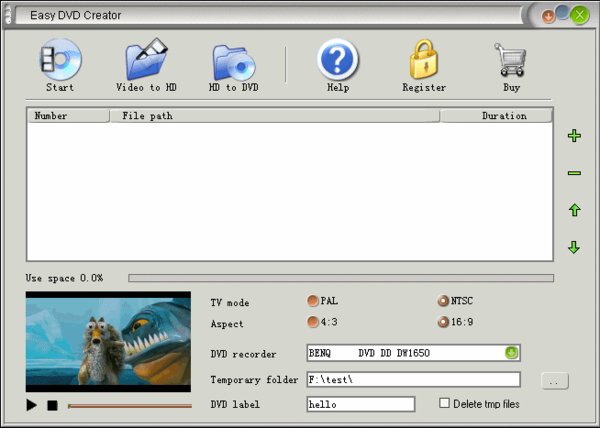
Task: Remove a file with the green minus icon
Action: coord(574,173)
